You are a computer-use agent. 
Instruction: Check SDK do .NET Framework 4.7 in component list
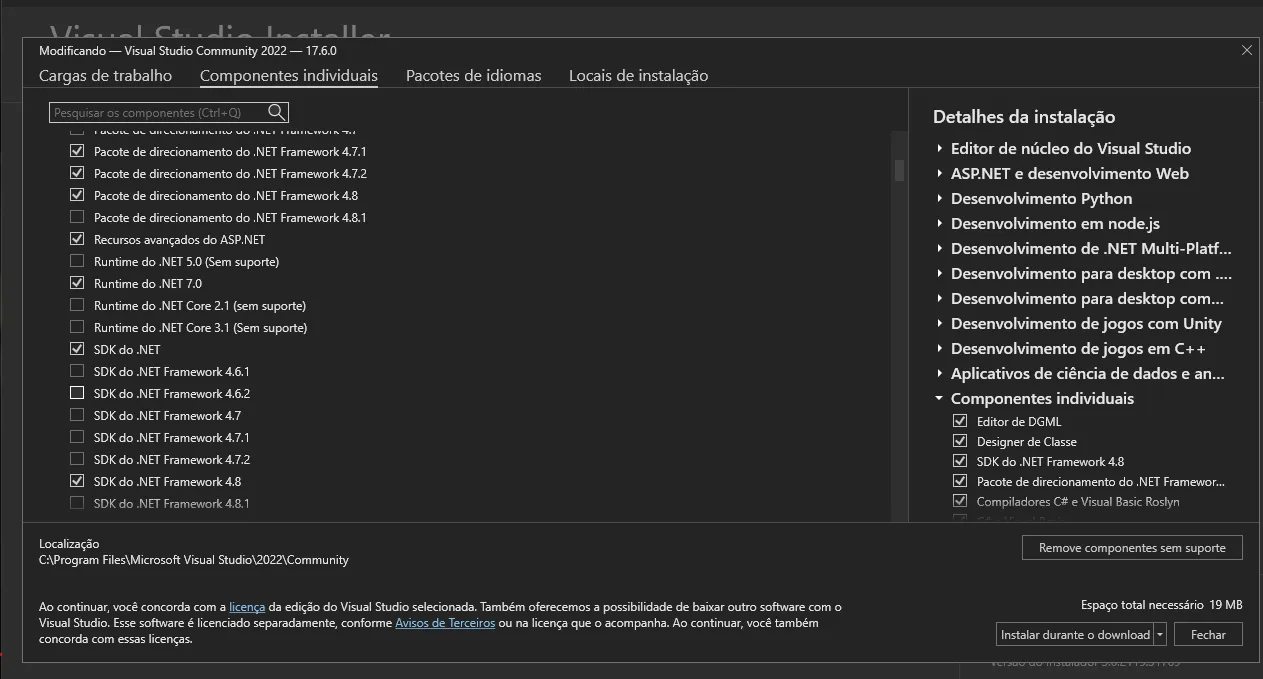click(x=77, y=416)
